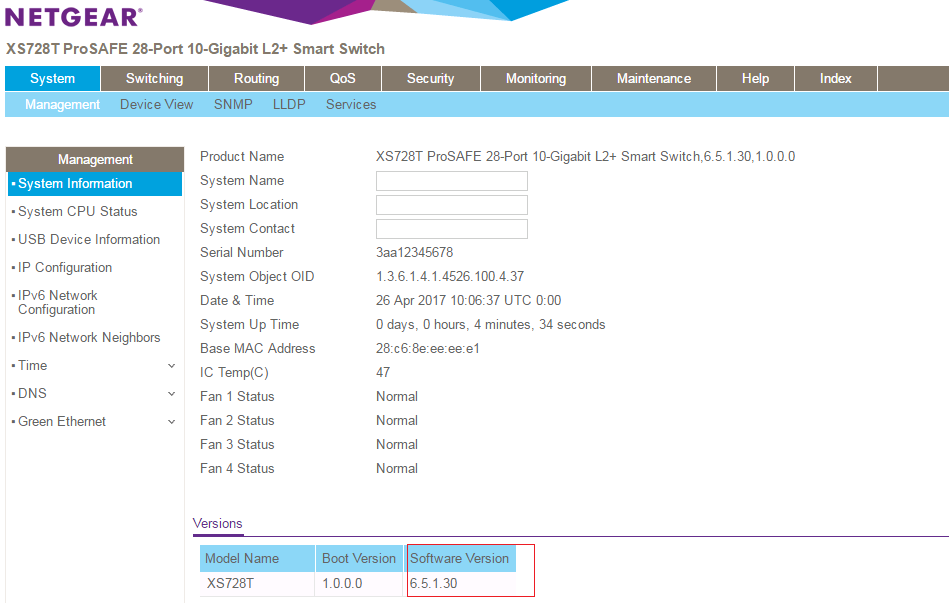Open IPv6 Network Configuration page
949x603 pixels.
point(57,303)
